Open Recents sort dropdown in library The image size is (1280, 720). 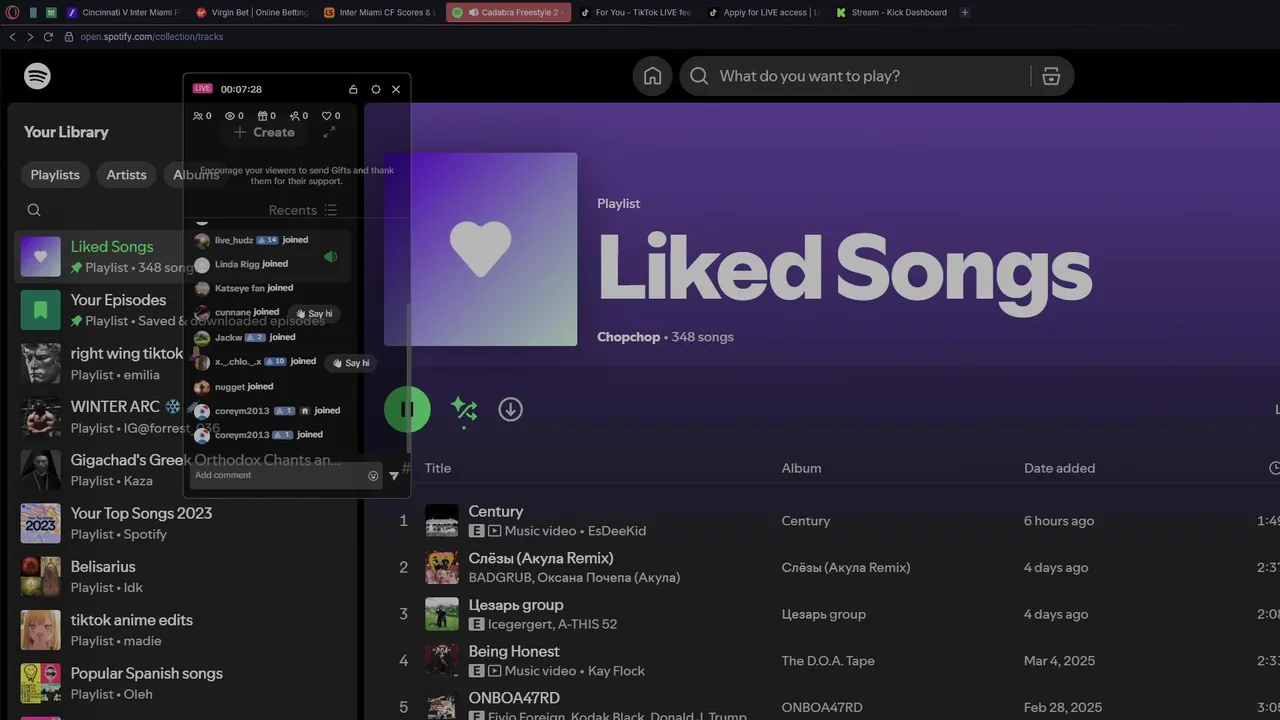[x=303, y=210]
